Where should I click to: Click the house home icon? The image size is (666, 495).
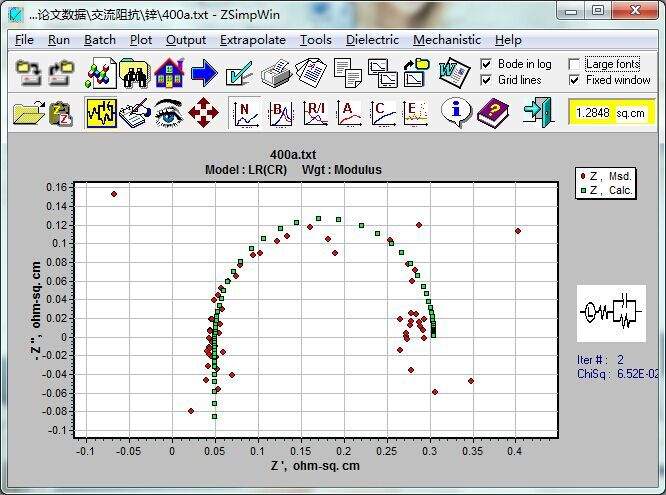[x=169, y=73]
